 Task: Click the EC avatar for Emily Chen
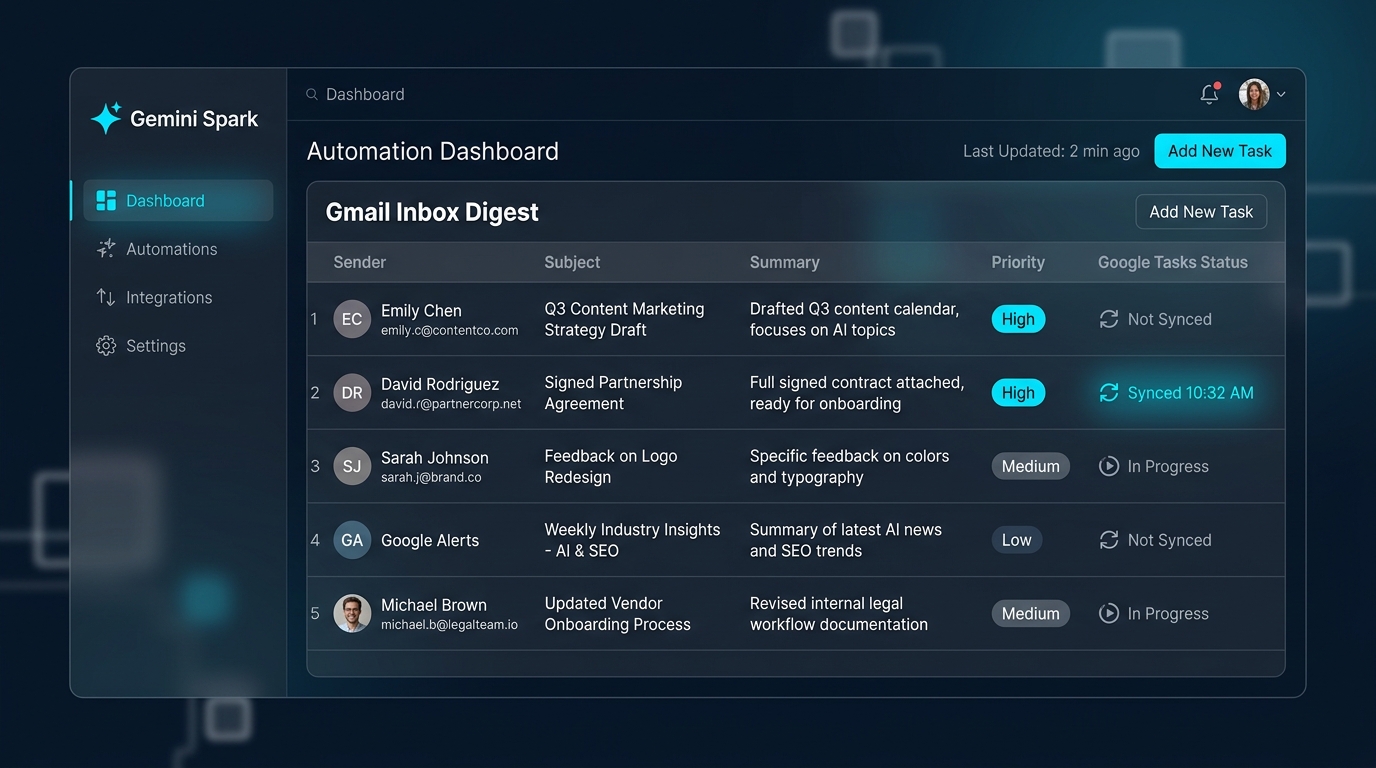352,319
